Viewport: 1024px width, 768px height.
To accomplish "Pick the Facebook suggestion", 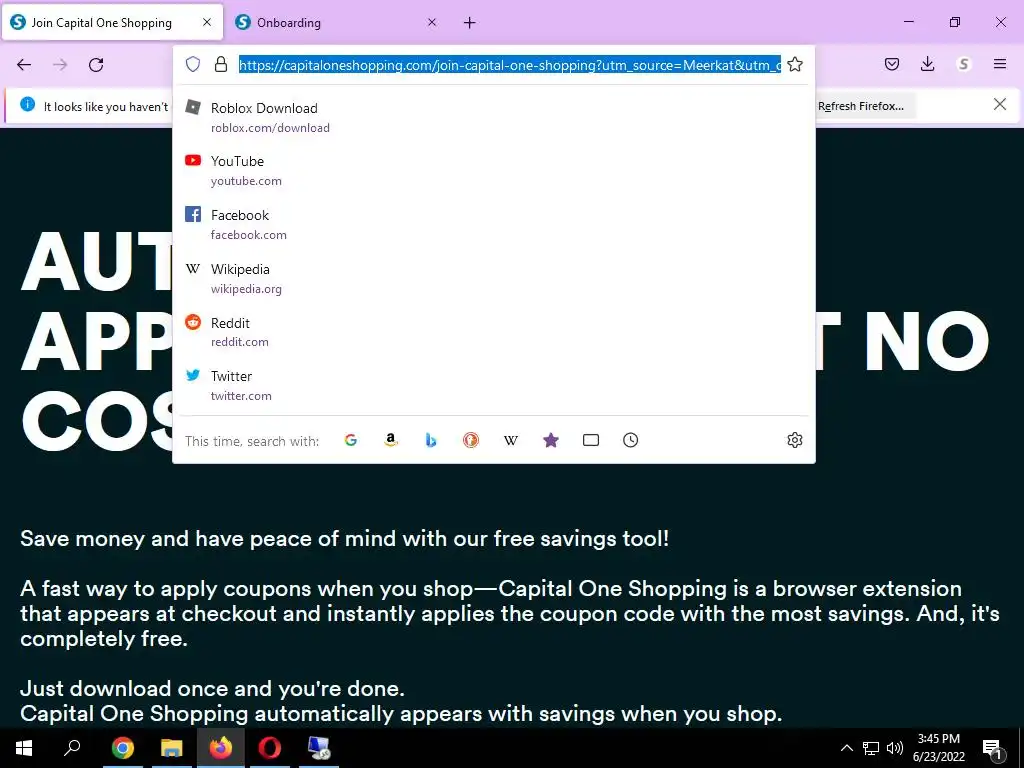I will click(x=493, y=224).
